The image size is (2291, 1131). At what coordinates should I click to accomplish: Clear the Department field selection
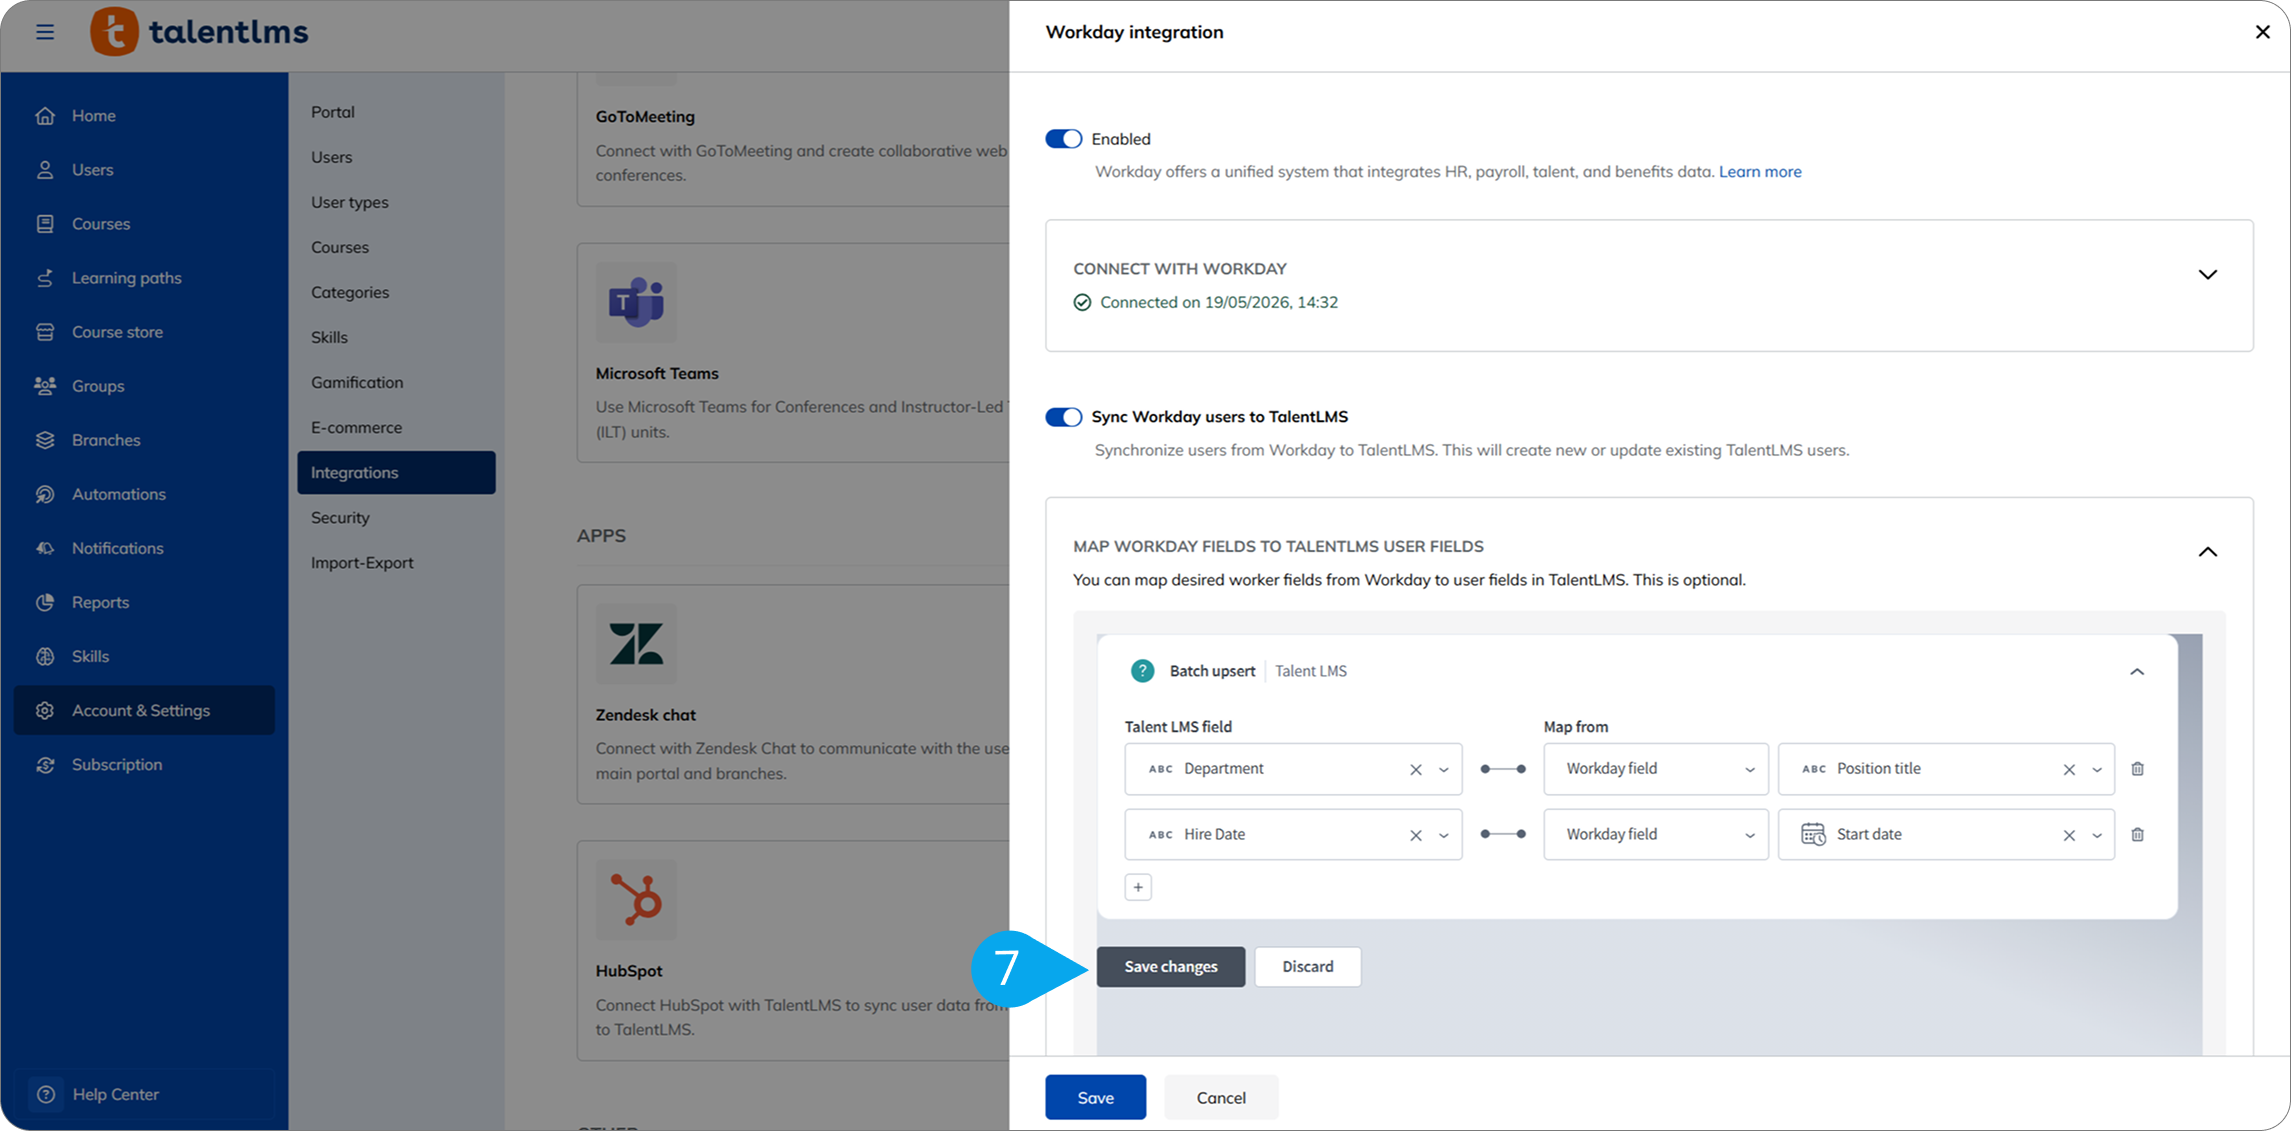point(1416,770)
